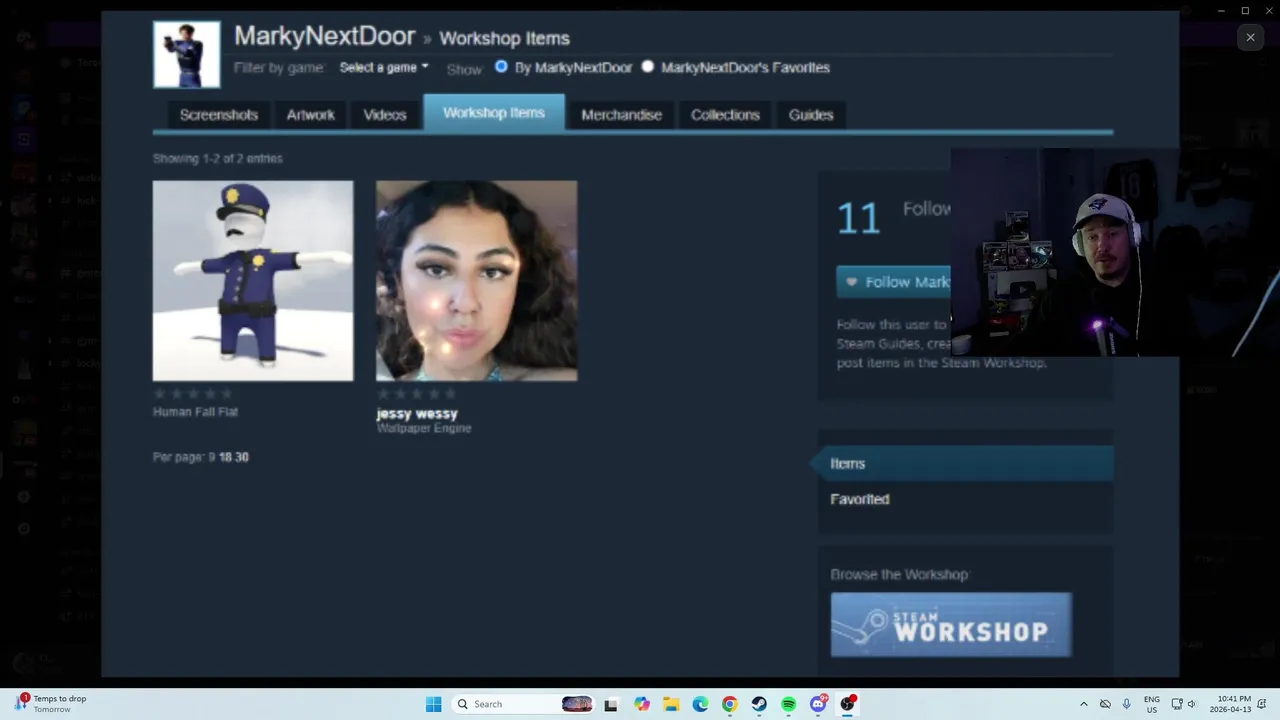
Task: Click the microphone tray icon
Action: point(1127,704)
